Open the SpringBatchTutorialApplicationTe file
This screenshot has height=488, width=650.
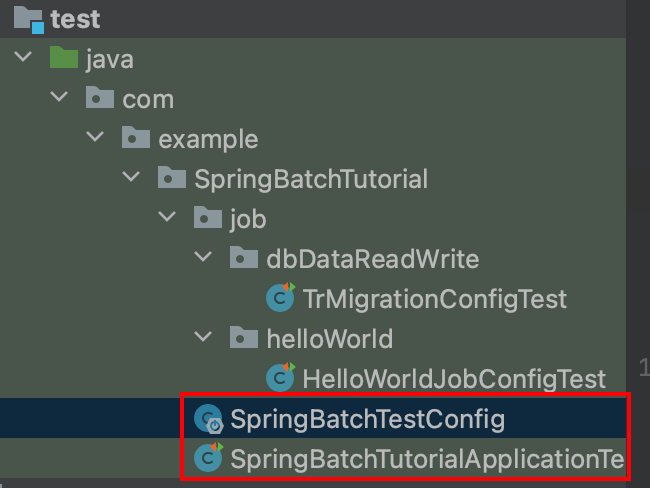click(x=427, y=459)
